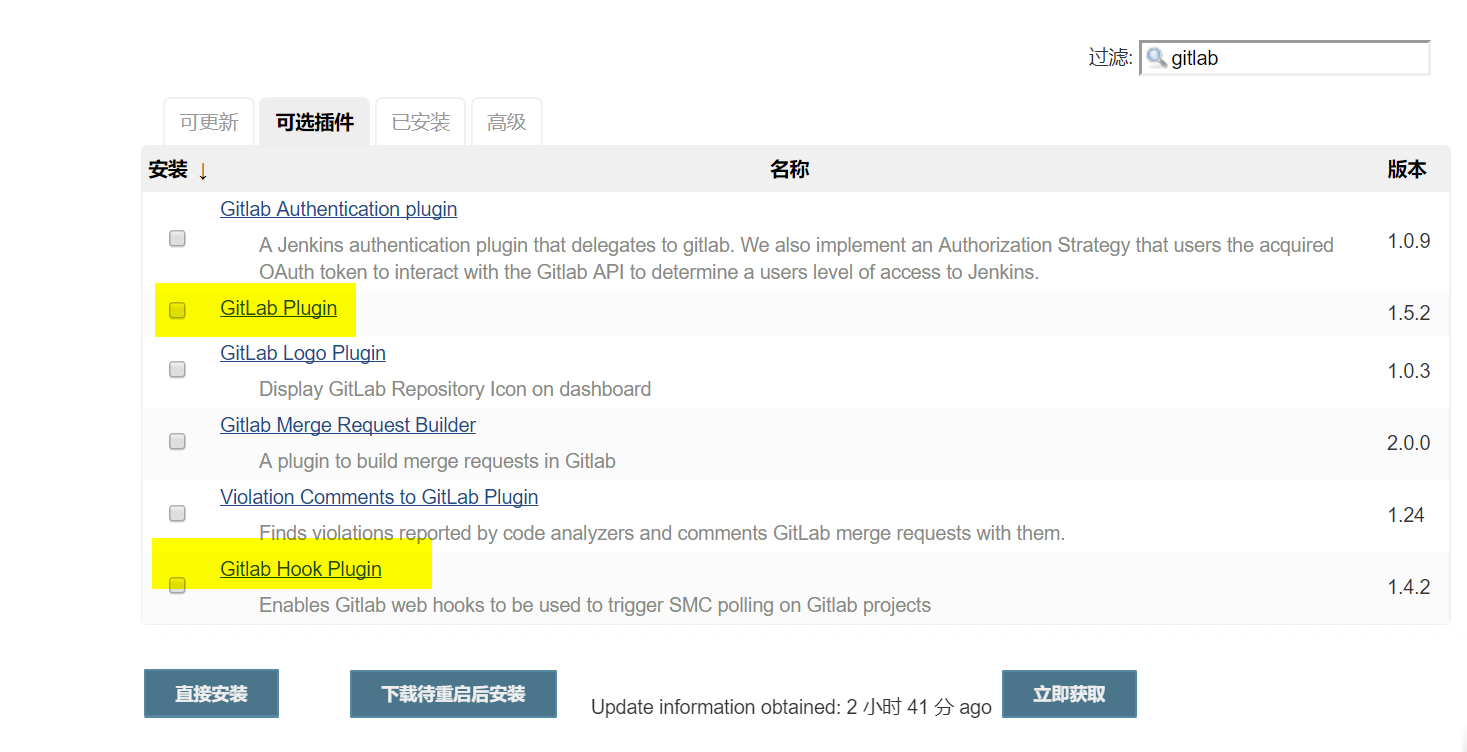Click the sort arrow beside 安装 header
The width and height of the screenshot is (1467, 752).
[x=203, y=171]
